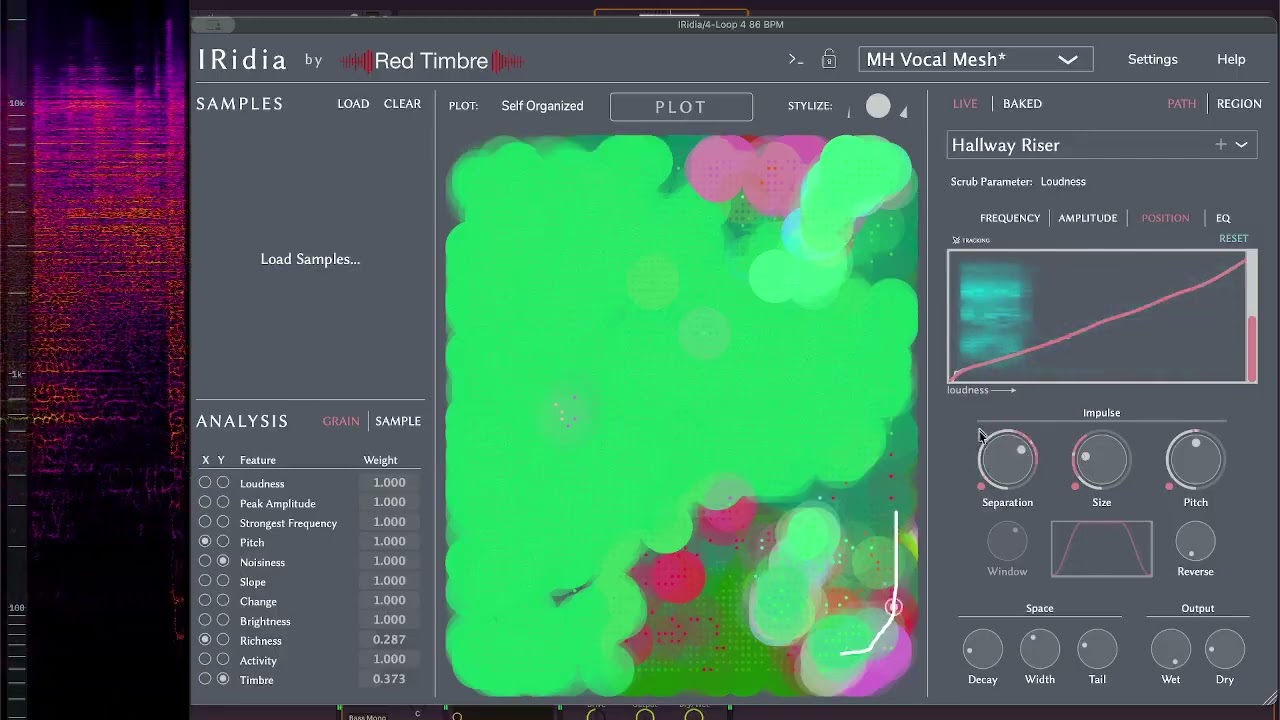The width and height of the screenshot is (1280, 720).
Task: Switch analysis to SAMPLE
Action: click(398, 421)
